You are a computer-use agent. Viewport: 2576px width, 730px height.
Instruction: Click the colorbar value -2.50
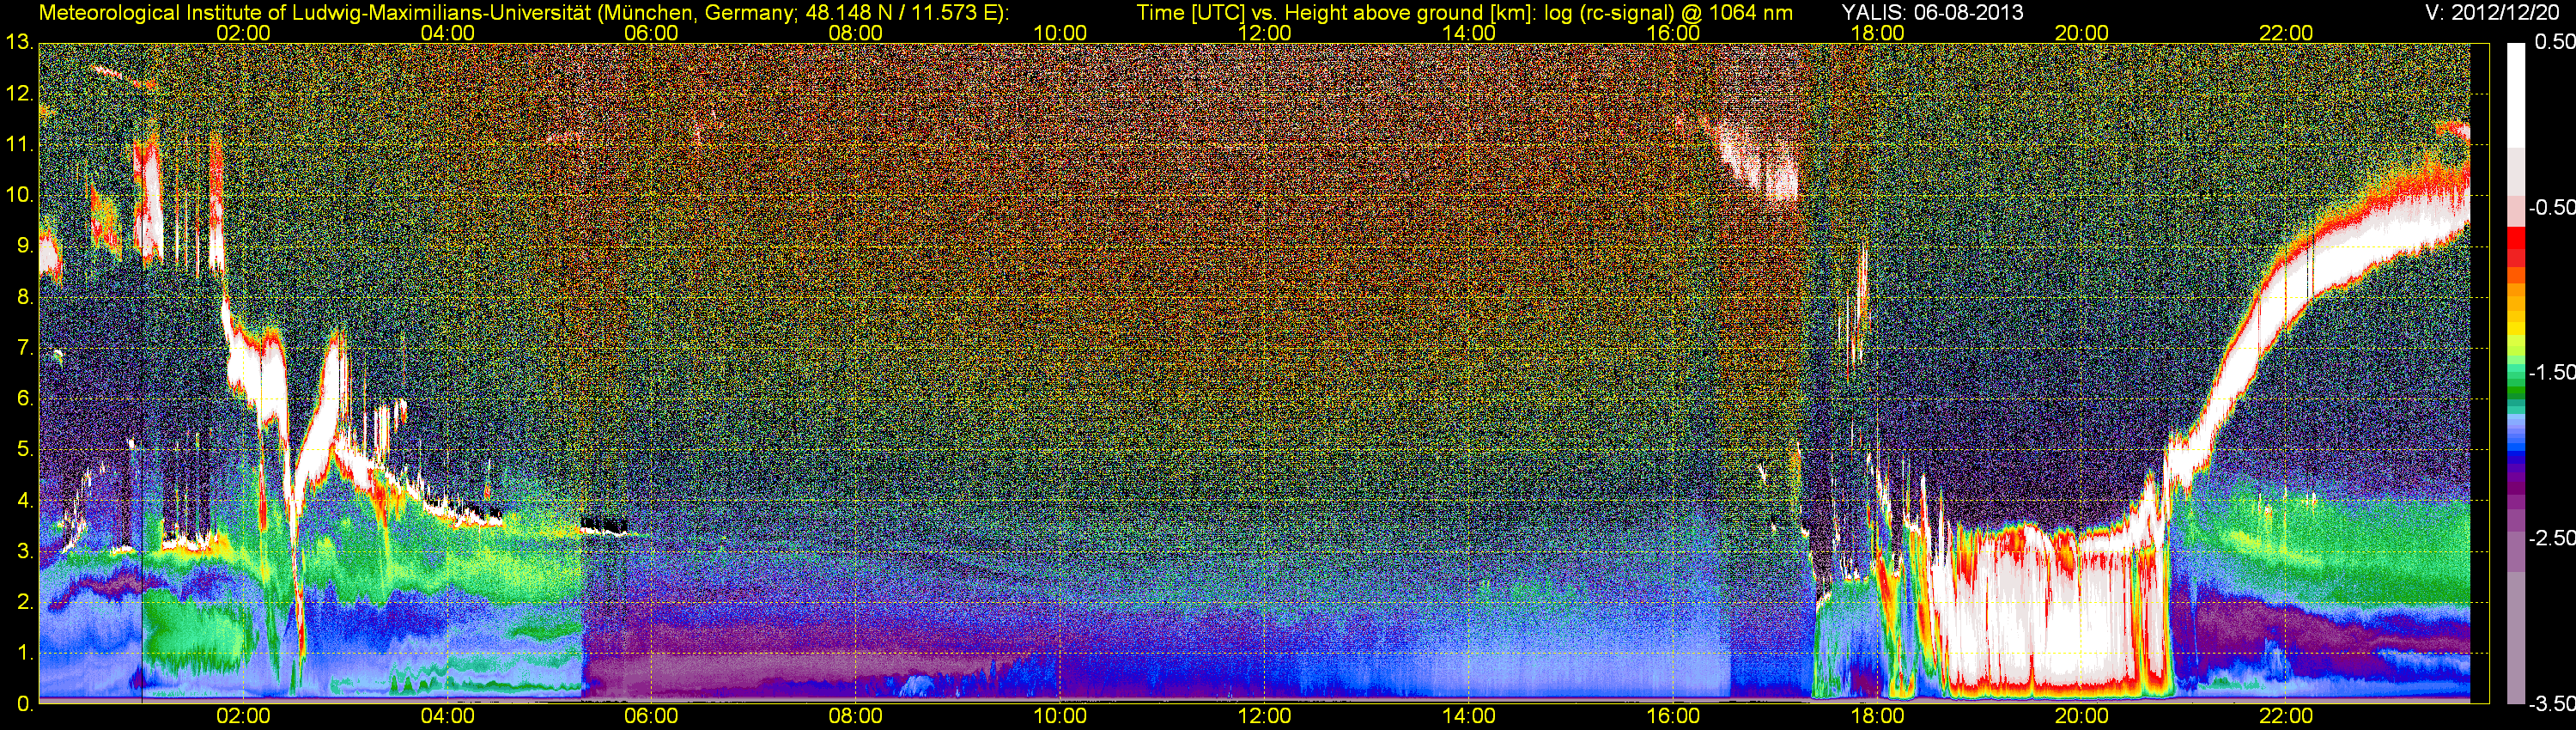pyautogui.click(x=2551, y=538)
